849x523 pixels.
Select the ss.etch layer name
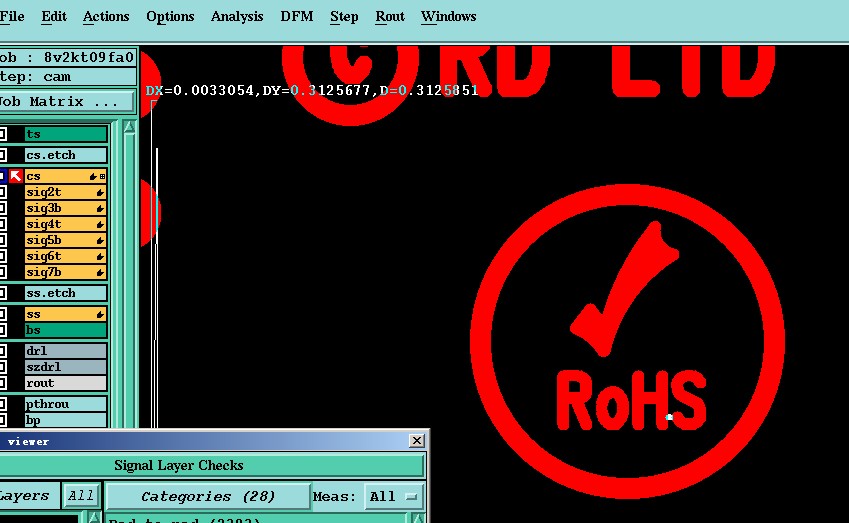tap(66, 293)
